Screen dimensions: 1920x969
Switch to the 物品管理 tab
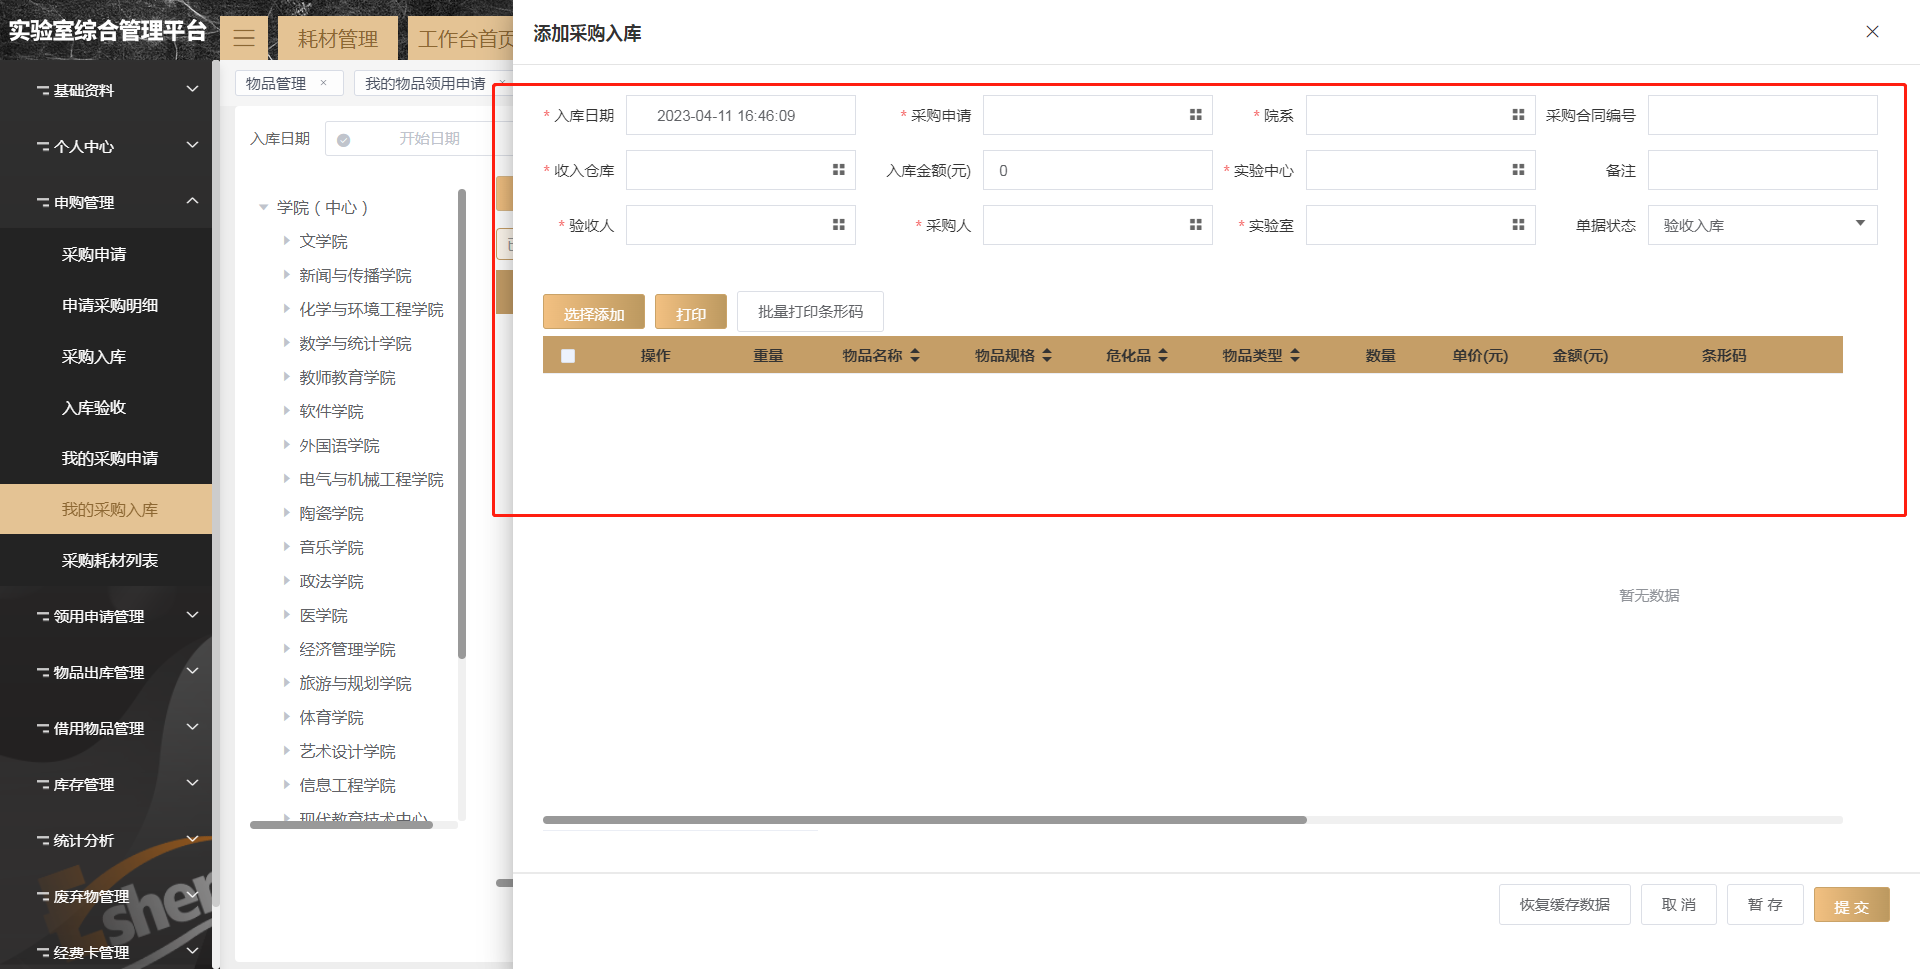(276, 83)
